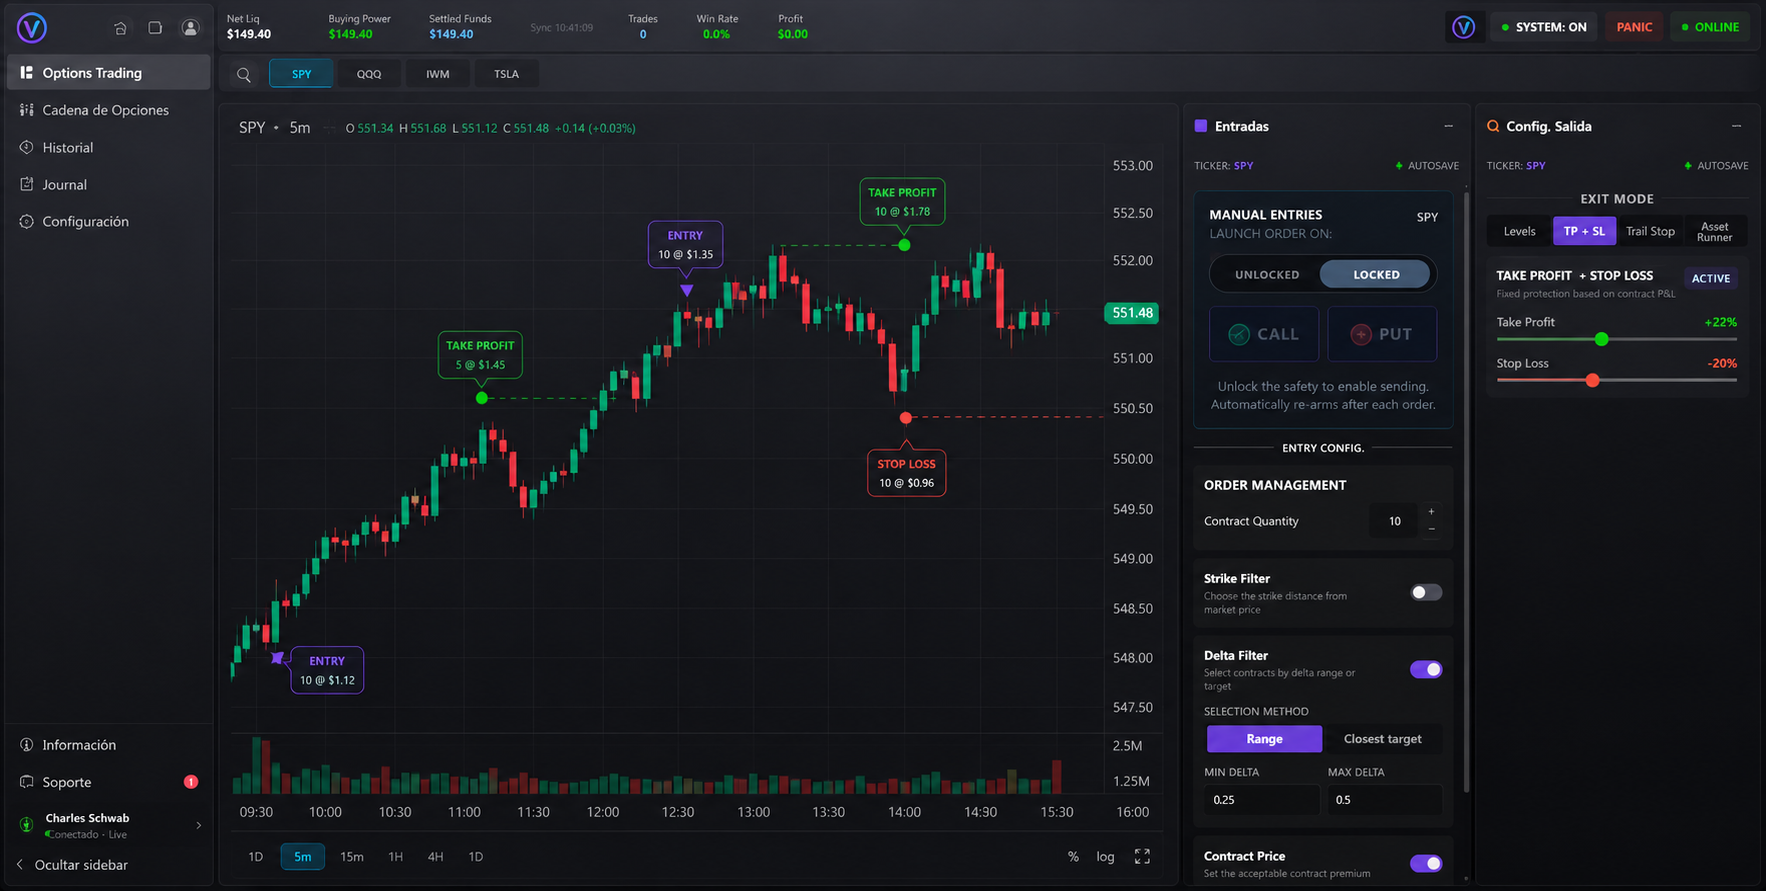Select the 15m timeframe

pyautogui.click(x=352, y=856)
